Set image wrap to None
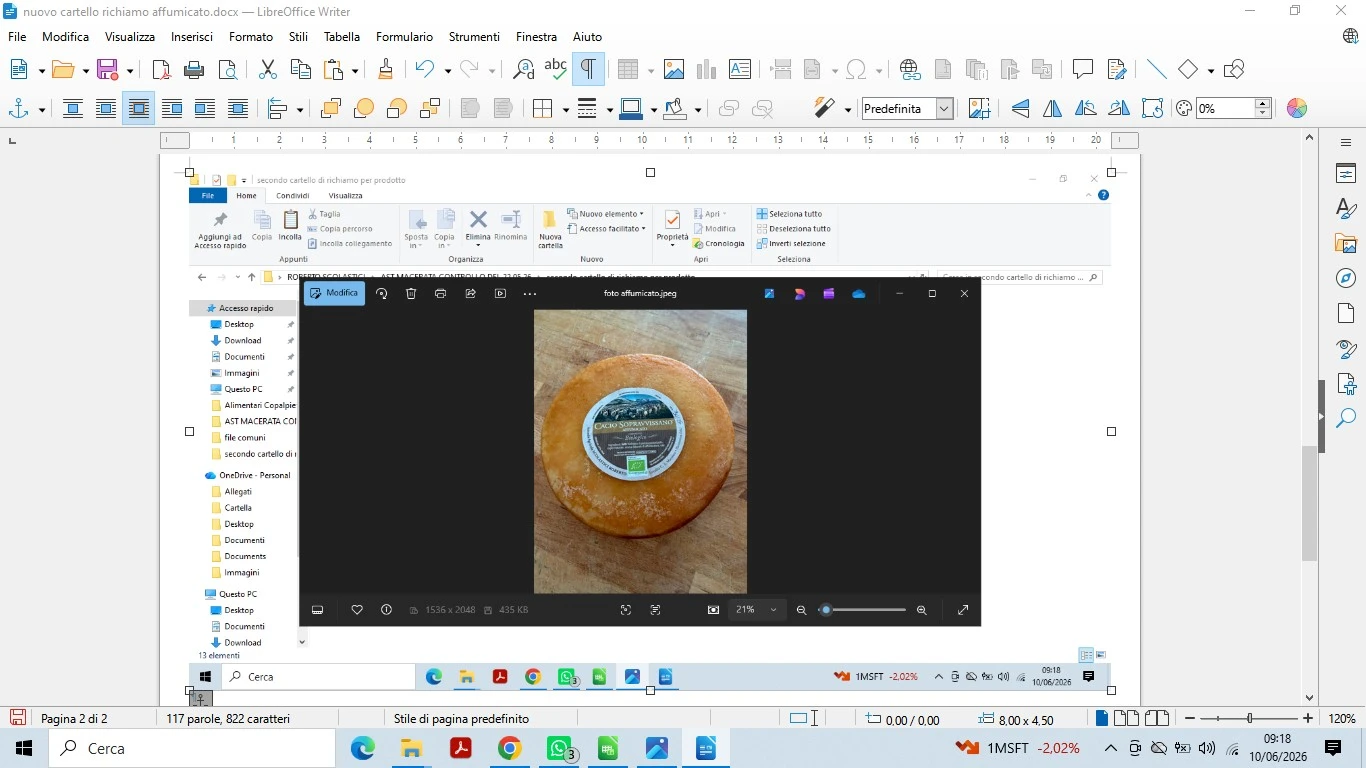 click(73, 108)
